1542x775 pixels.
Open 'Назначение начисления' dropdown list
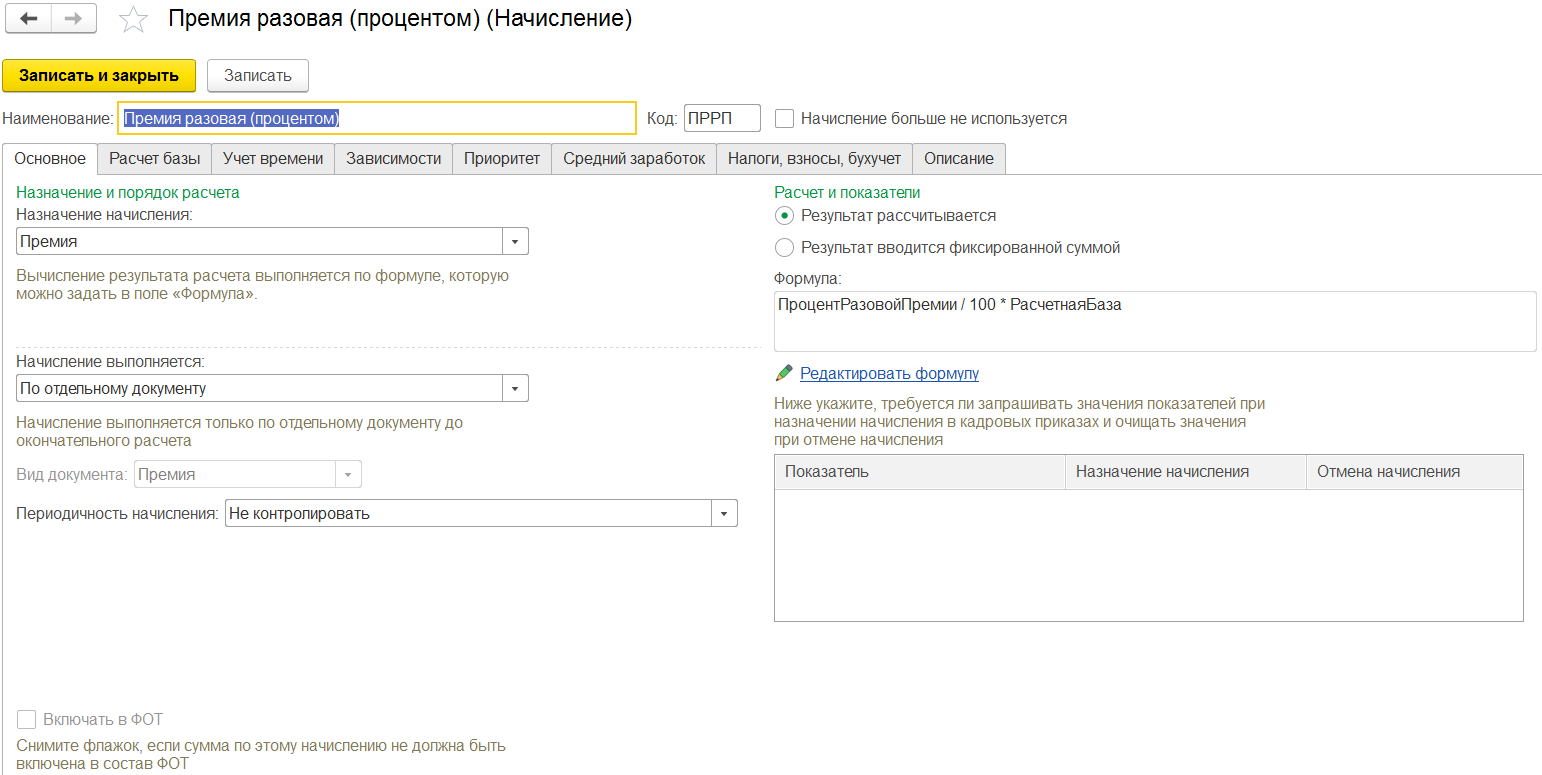pyautogui.click(x=515, y=242)
